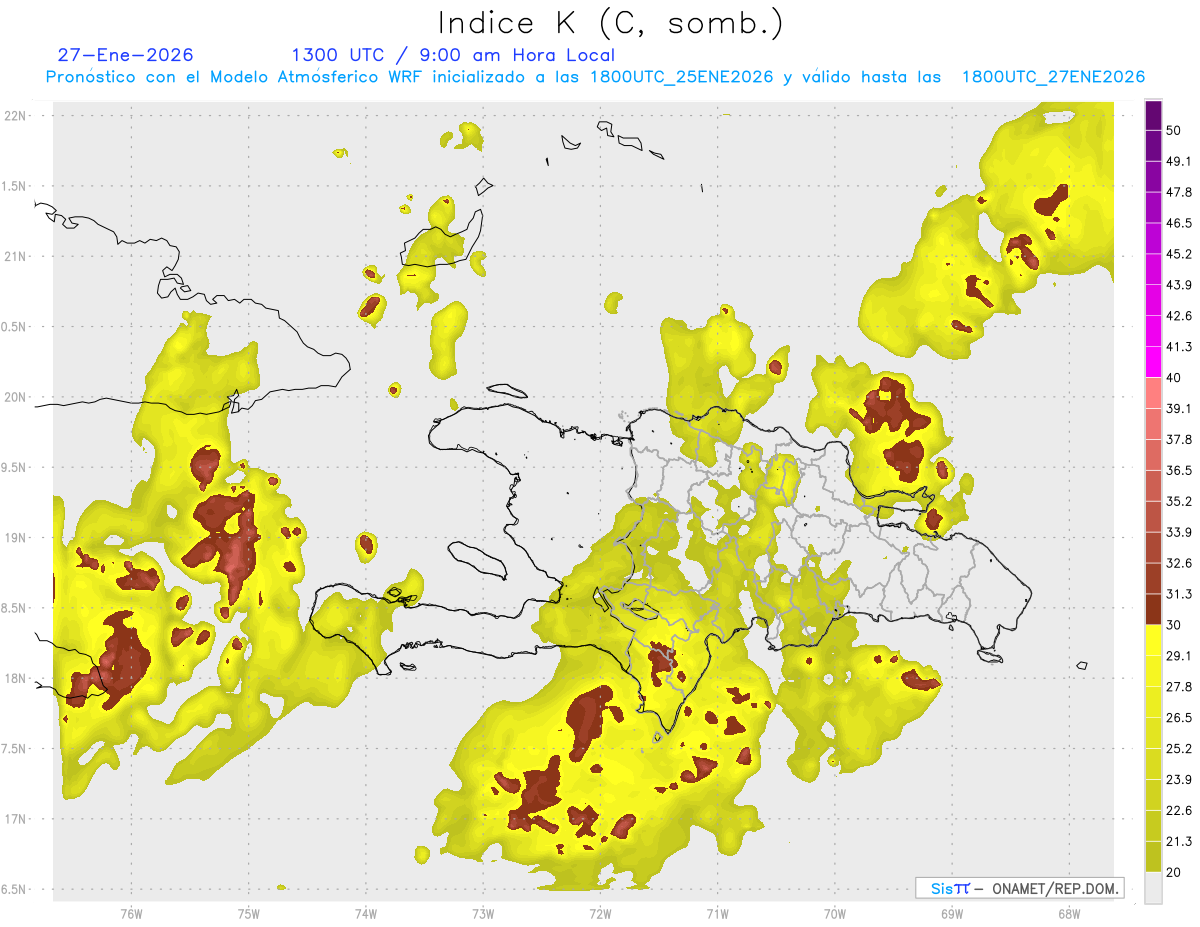Click the colorbar value label 23.9
The height and width of the screenshot is (927, 1200).
pos(1179,780)
